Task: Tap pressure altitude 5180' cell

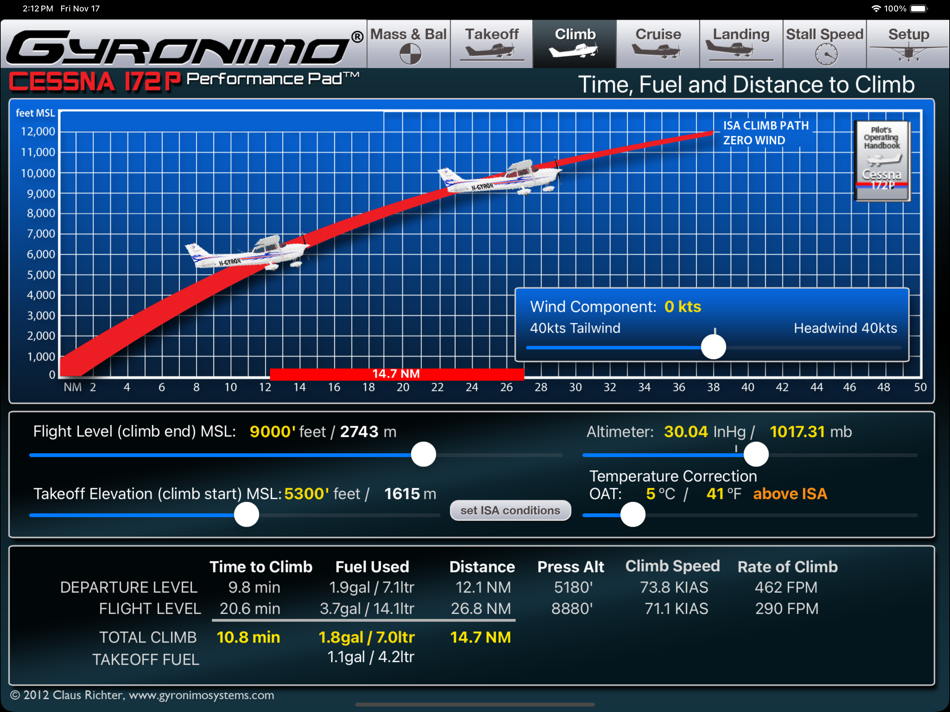Action: click(573, 587)
